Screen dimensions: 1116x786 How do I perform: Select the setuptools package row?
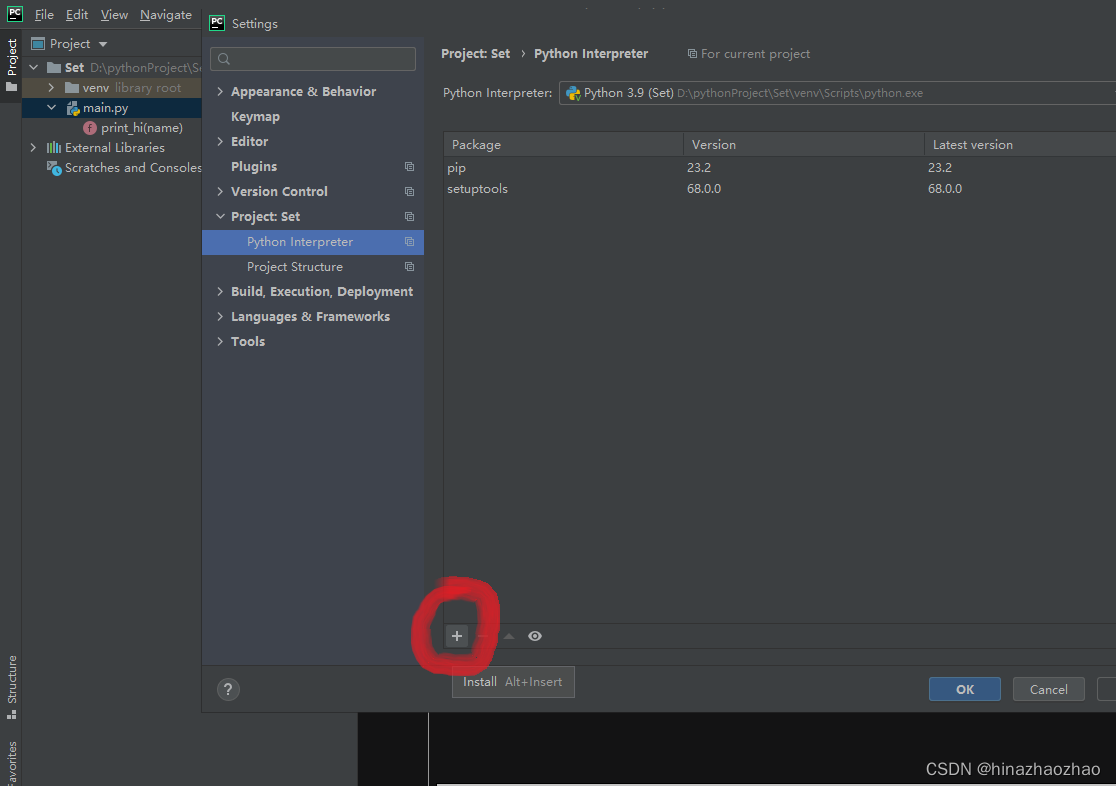779,189
